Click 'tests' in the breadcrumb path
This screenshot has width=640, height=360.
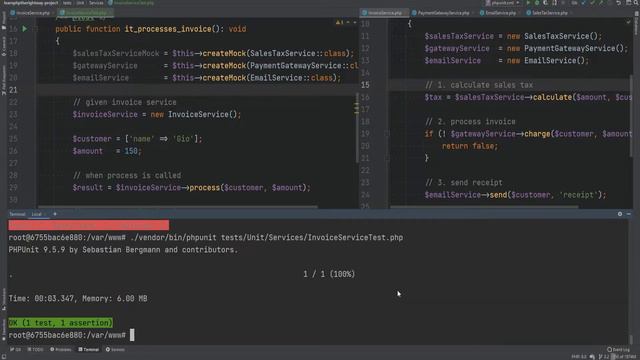point(67,3)
